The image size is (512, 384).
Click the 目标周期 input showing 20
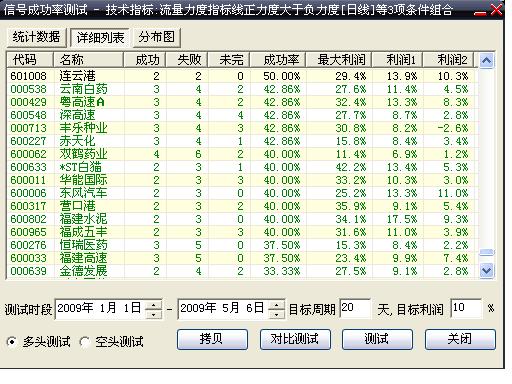[354, 308]
